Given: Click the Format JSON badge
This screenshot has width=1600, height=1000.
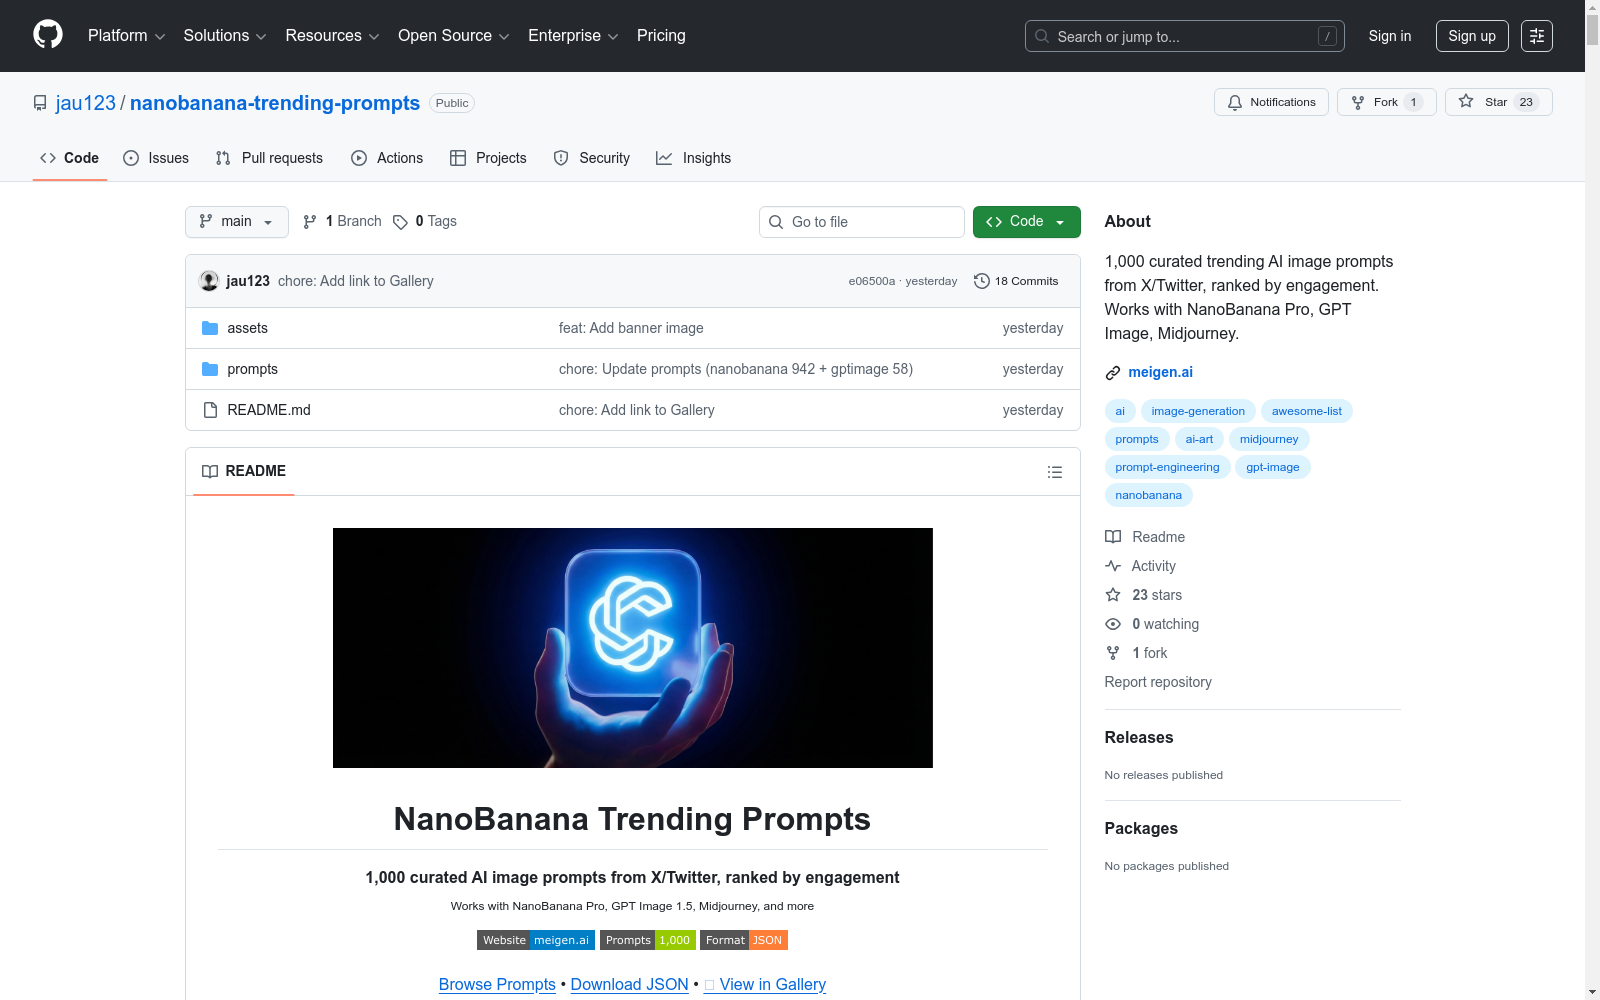Looking at the screenshot, I should (x=744, y=940).
